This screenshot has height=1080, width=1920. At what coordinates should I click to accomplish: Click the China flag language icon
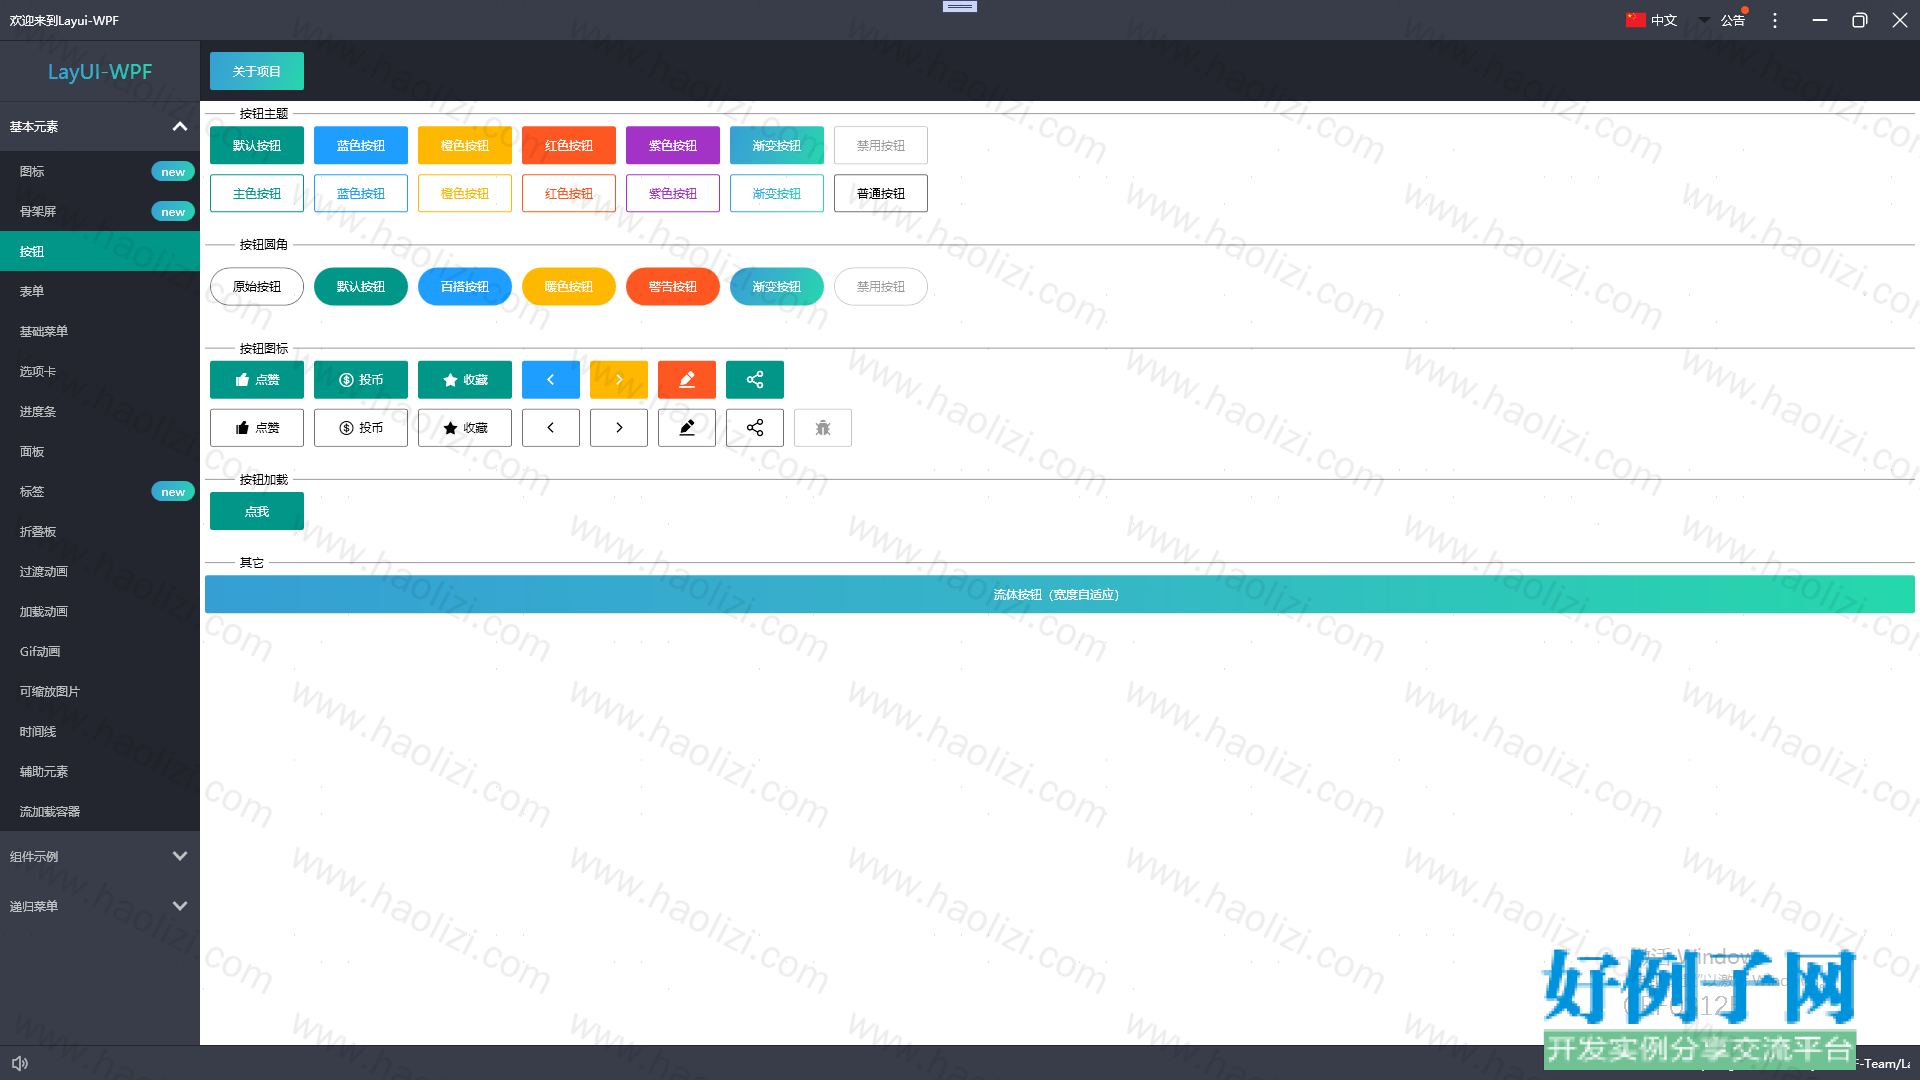click(1636, 20)
